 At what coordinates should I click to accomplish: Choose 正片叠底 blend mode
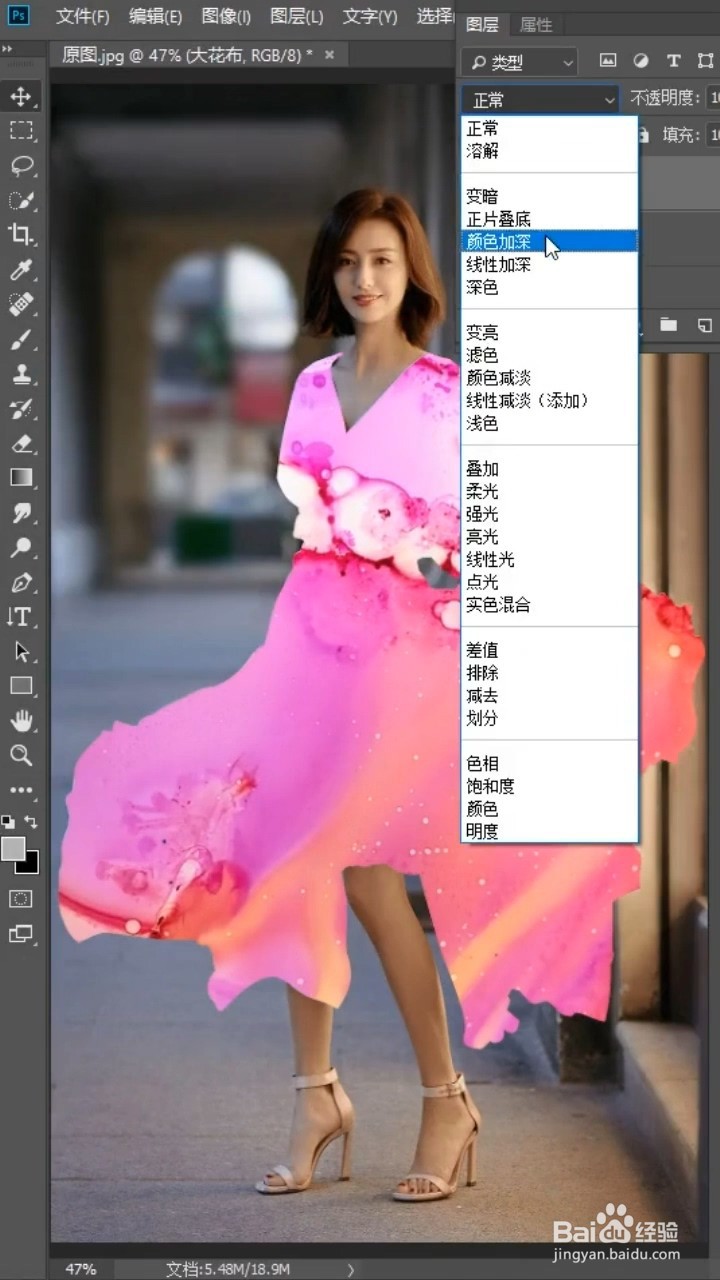[x=549, y=219]
